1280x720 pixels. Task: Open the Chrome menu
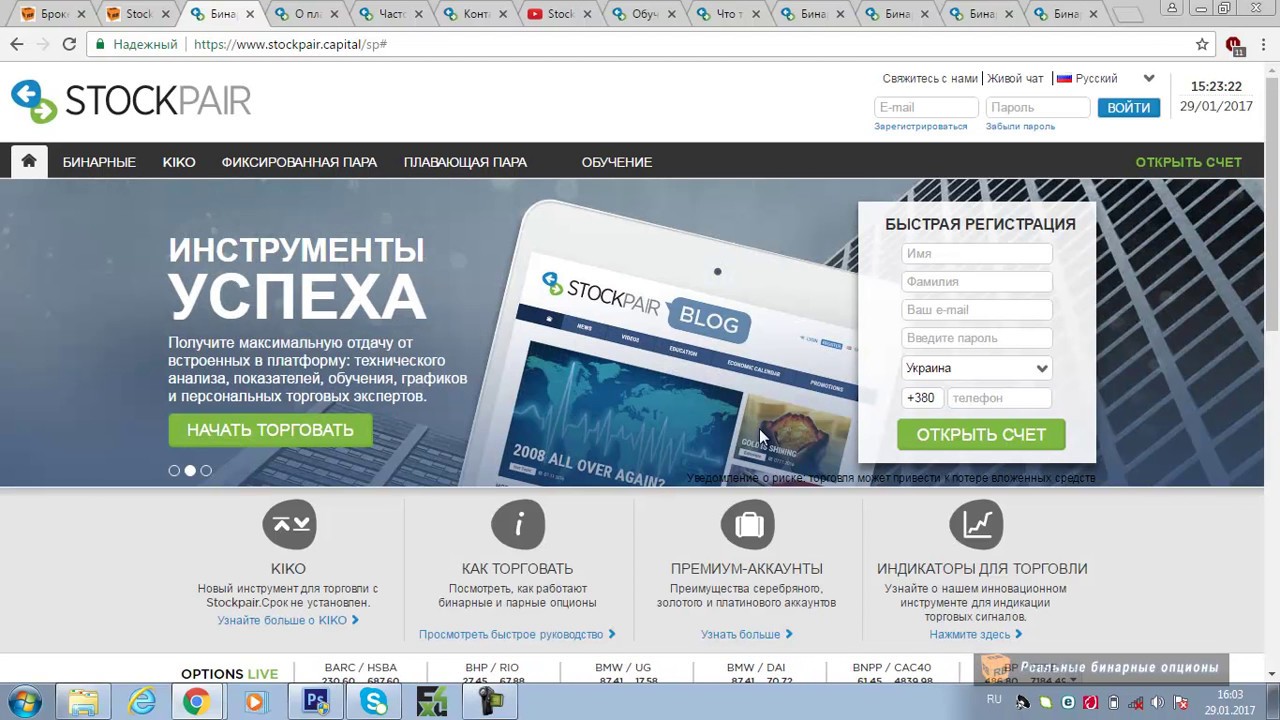[1264, 44]
